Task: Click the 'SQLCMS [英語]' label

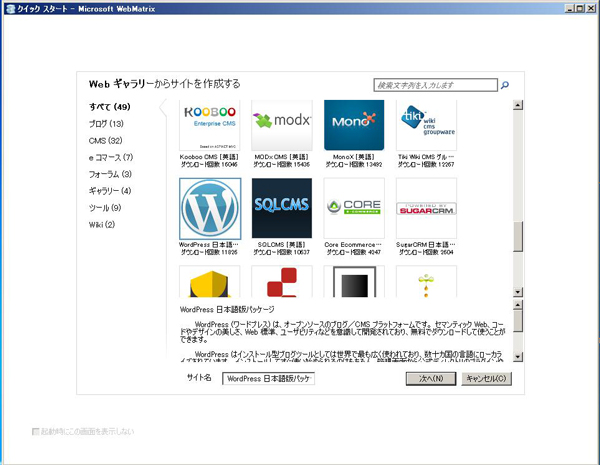Action: pyautogui.click(x=281, y=245)
